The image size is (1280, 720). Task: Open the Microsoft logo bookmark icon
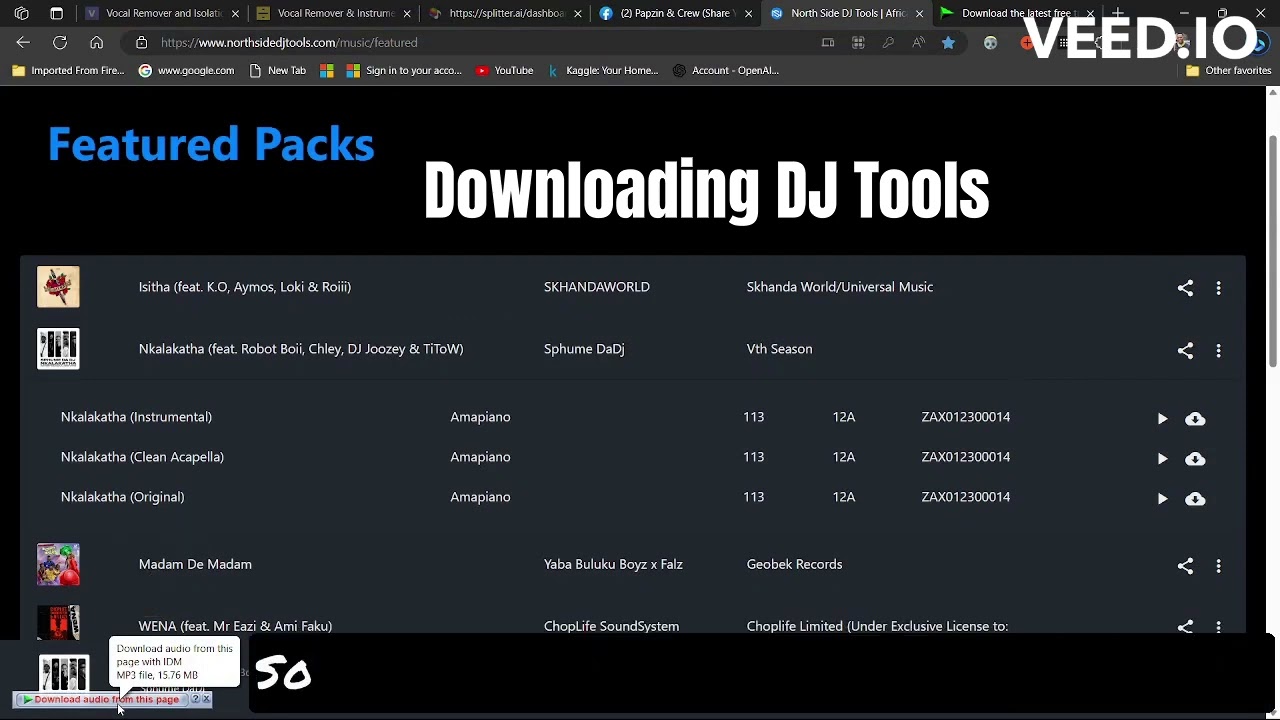coord(327,71)
